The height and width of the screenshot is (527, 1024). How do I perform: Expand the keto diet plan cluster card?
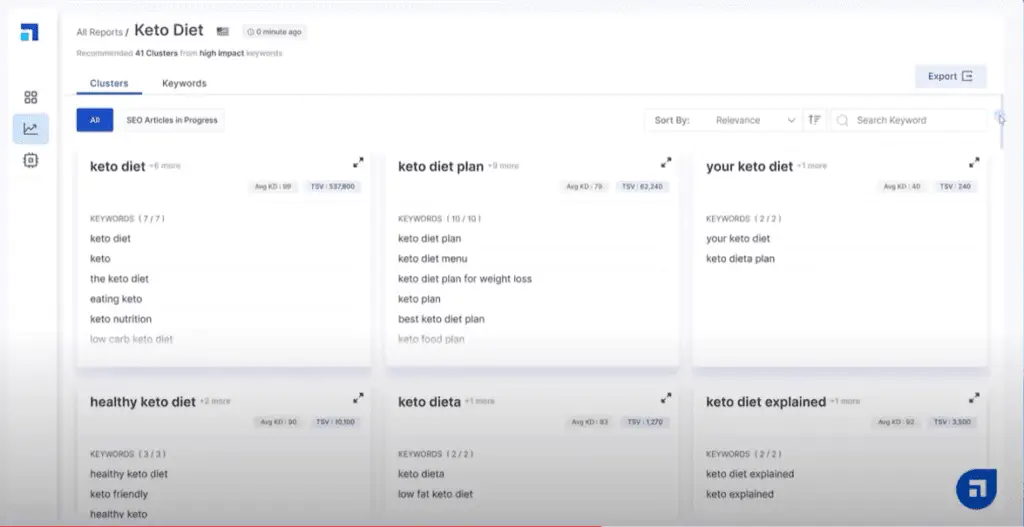pyautogui.click(x=666, y=163)
